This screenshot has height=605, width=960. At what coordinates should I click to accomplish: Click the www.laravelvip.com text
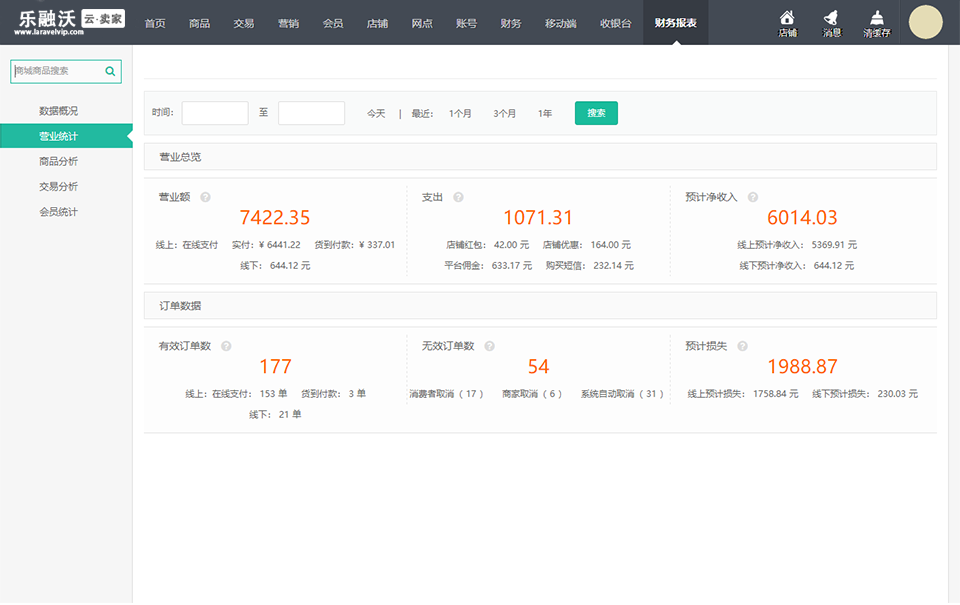(x=49, y=32)
